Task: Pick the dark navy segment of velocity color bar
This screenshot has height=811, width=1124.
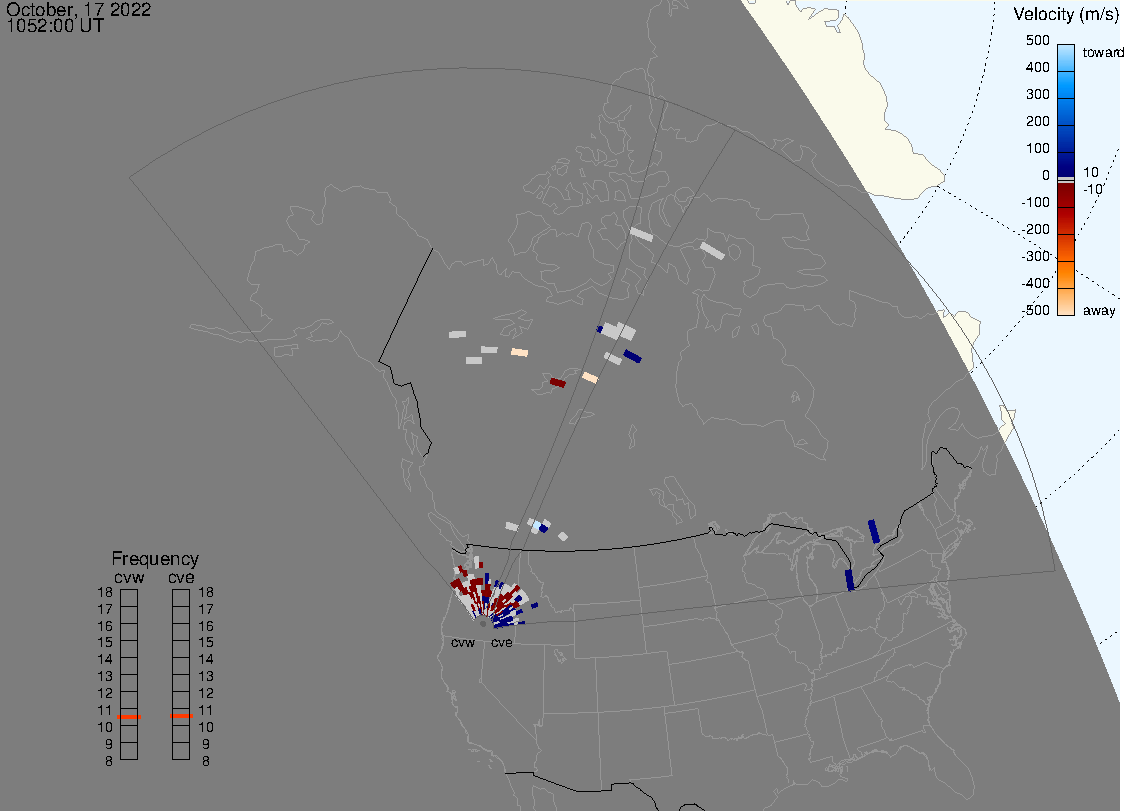Action: [x=1066, y=163]
